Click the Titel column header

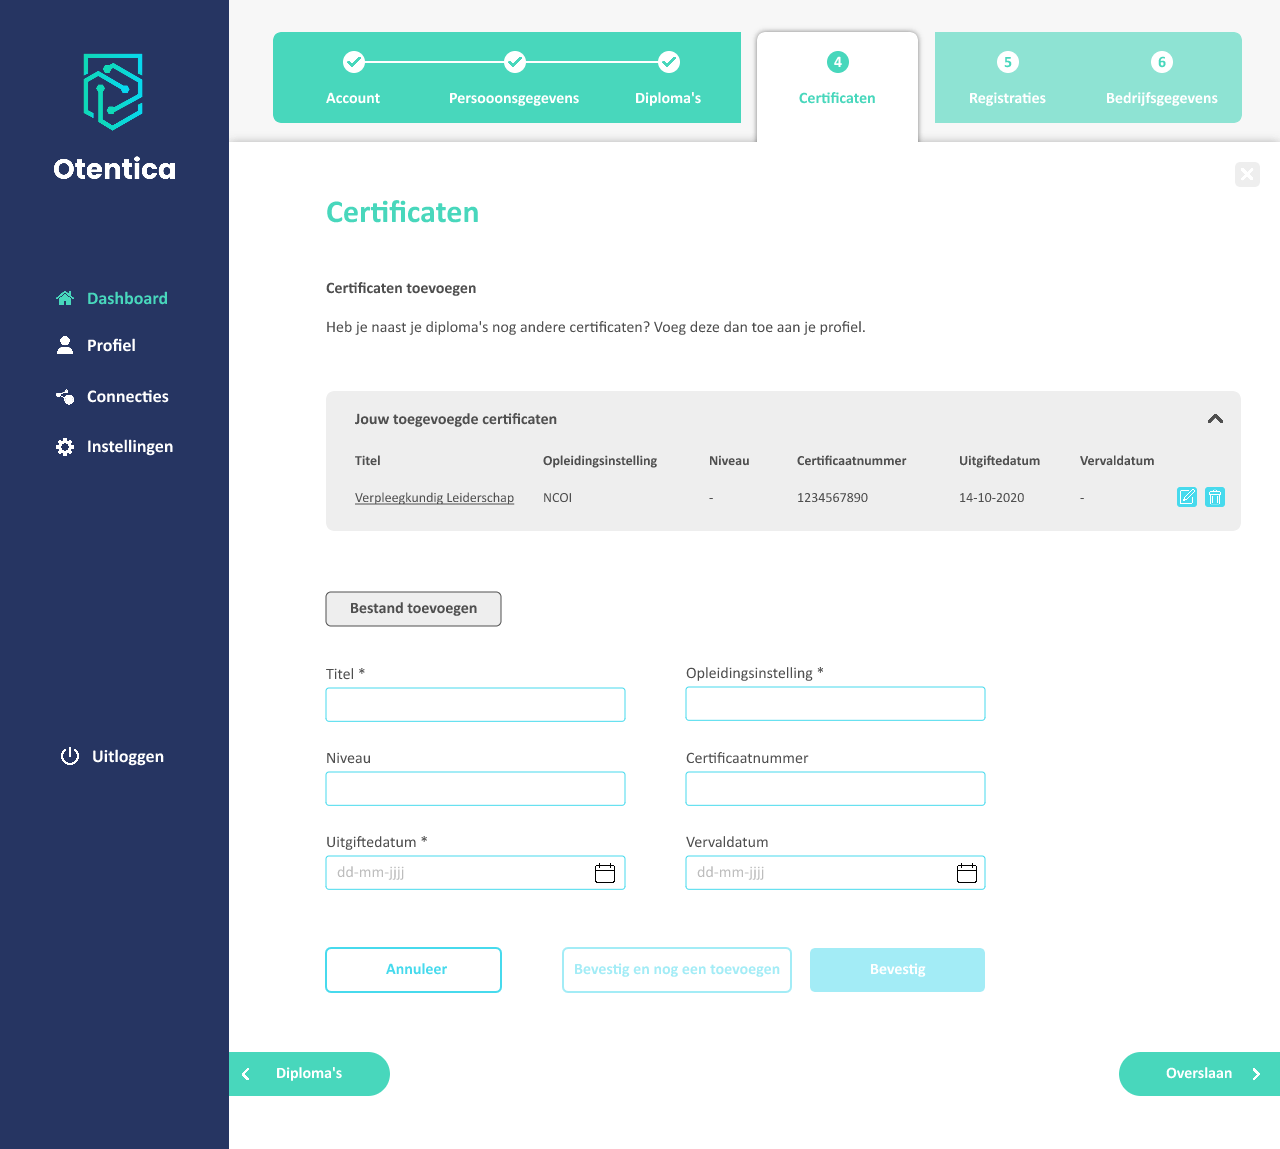[x=367, y=461]
